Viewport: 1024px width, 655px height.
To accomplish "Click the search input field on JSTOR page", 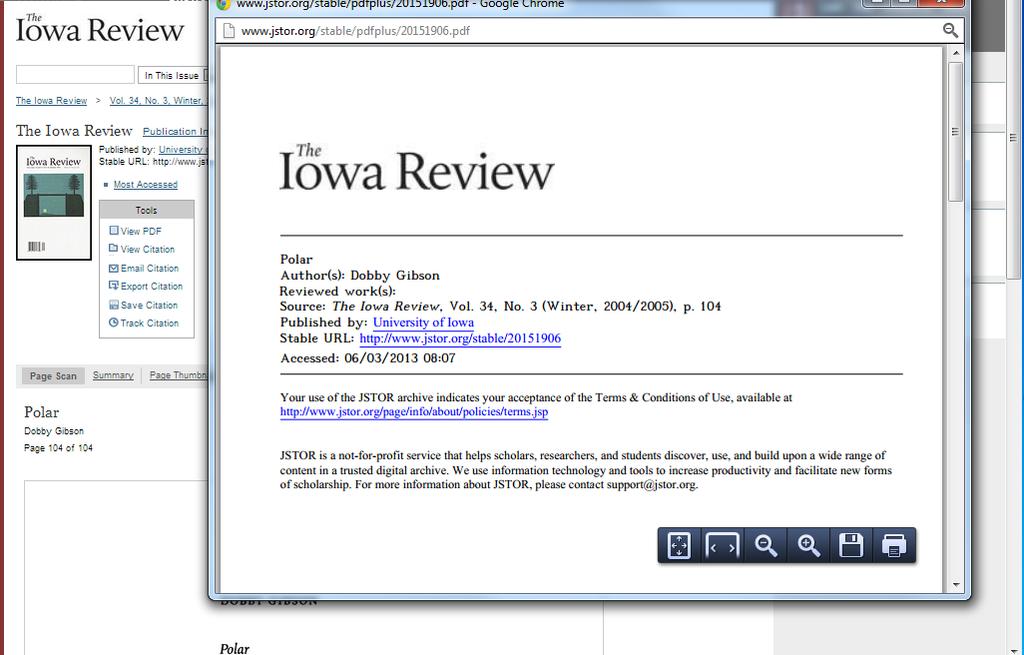I will click(75, 74).
